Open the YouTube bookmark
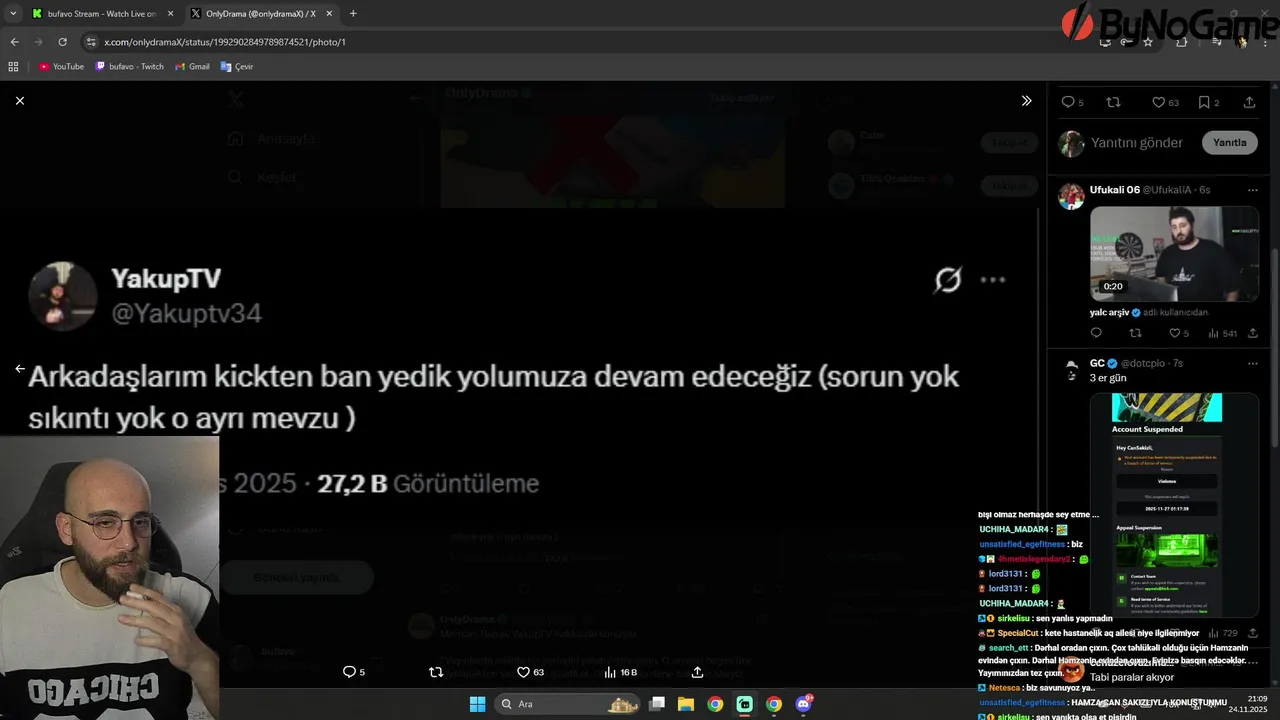 pyautogui.click(x=61, y=66)
